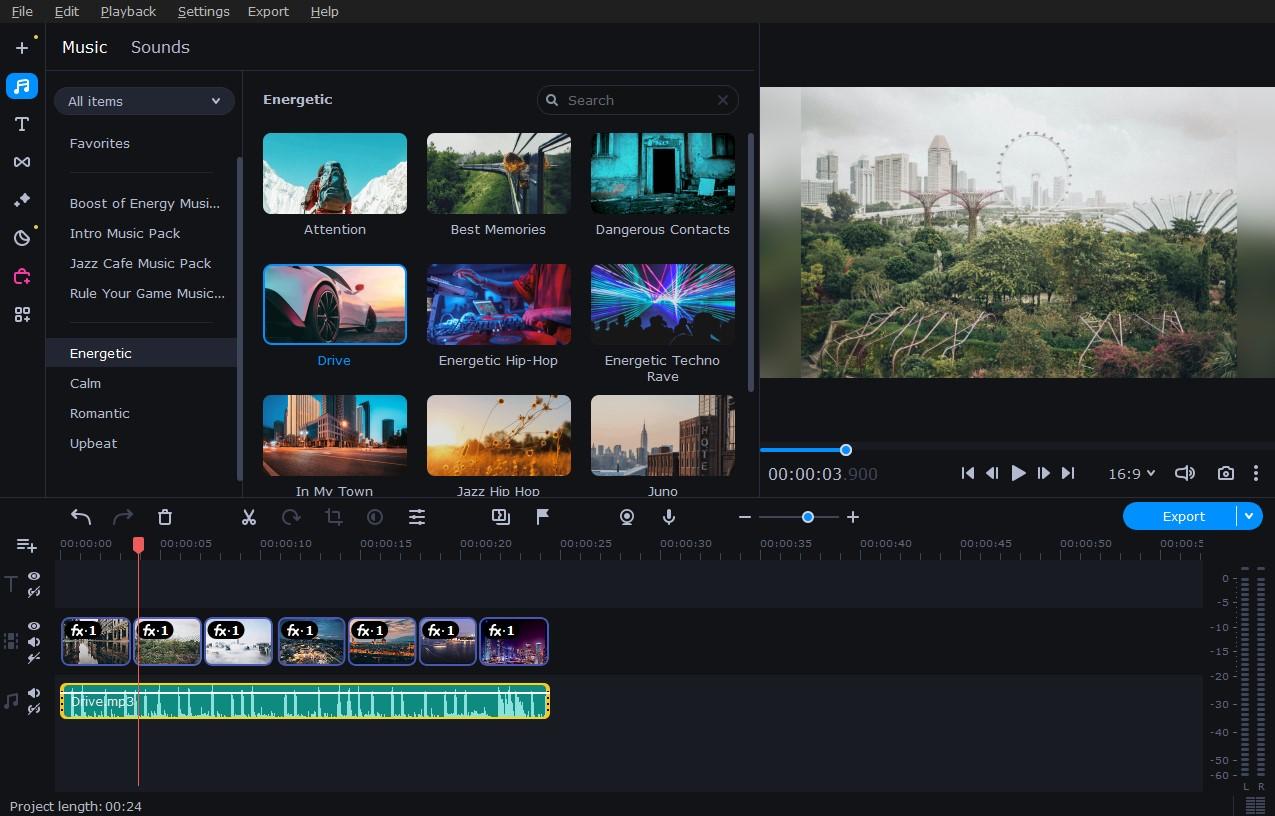1275x816 pixels.
Task: Add a marker with flag icon
Action: (543, 517)
